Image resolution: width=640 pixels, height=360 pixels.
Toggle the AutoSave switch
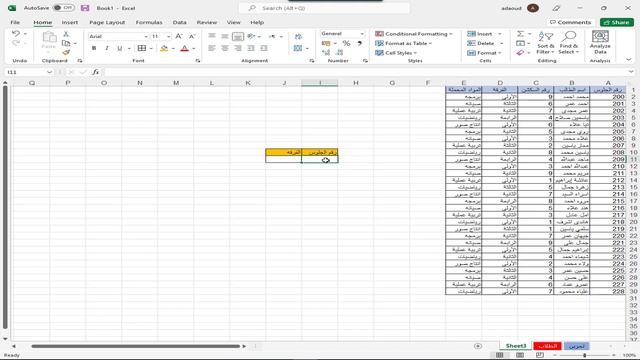coord(63,8)
